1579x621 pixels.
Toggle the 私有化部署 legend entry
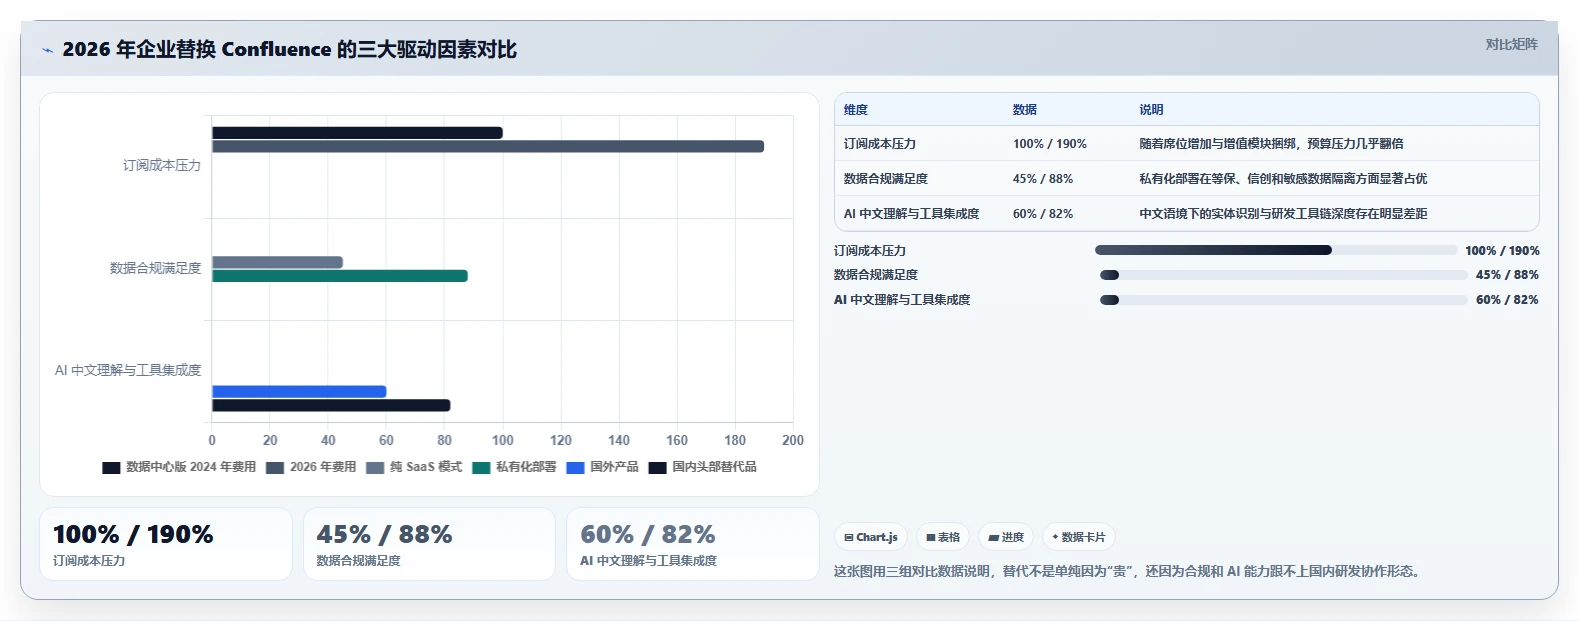(514, 467)
